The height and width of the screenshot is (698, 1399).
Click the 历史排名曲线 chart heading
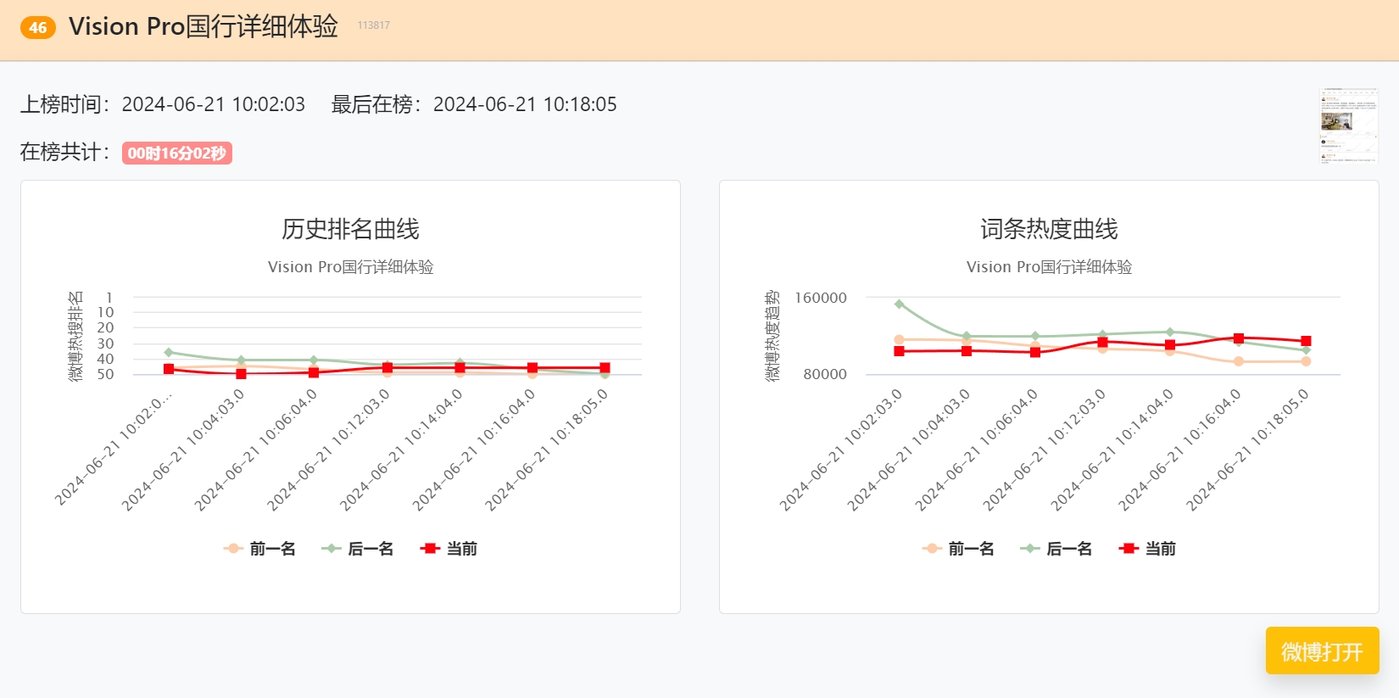click(350, 229)
